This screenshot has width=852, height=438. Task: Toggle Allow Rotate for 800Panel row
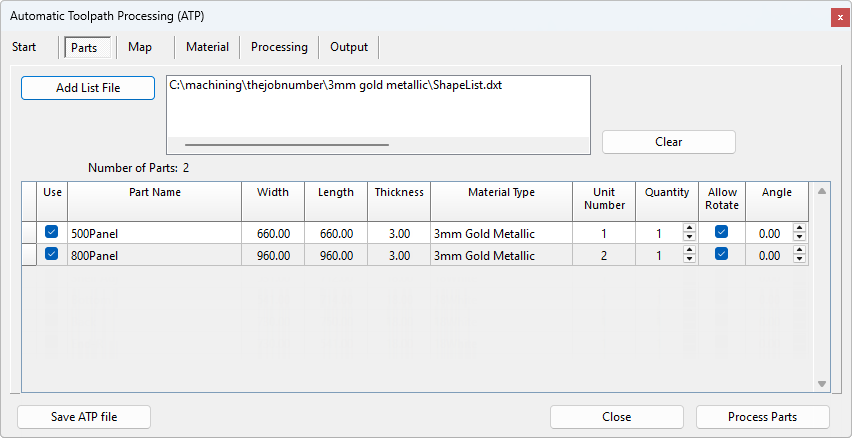point(721,255)
